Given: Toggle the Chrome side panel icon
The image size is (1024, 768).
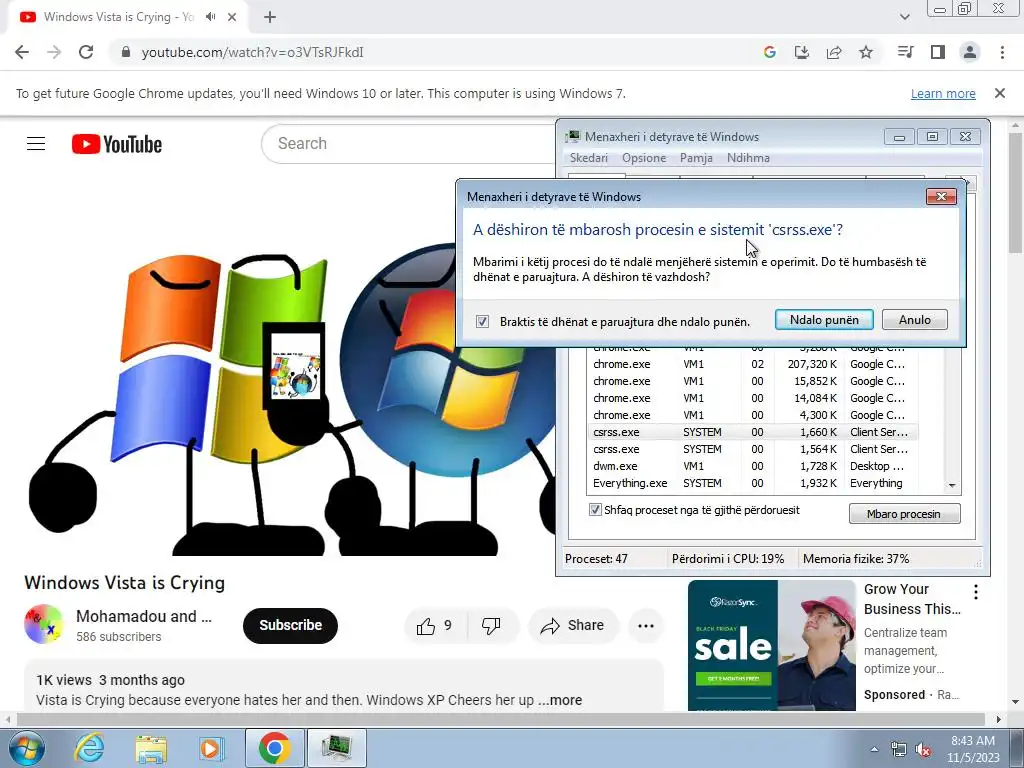Looking at the screenshot, I should pos(938,52).
